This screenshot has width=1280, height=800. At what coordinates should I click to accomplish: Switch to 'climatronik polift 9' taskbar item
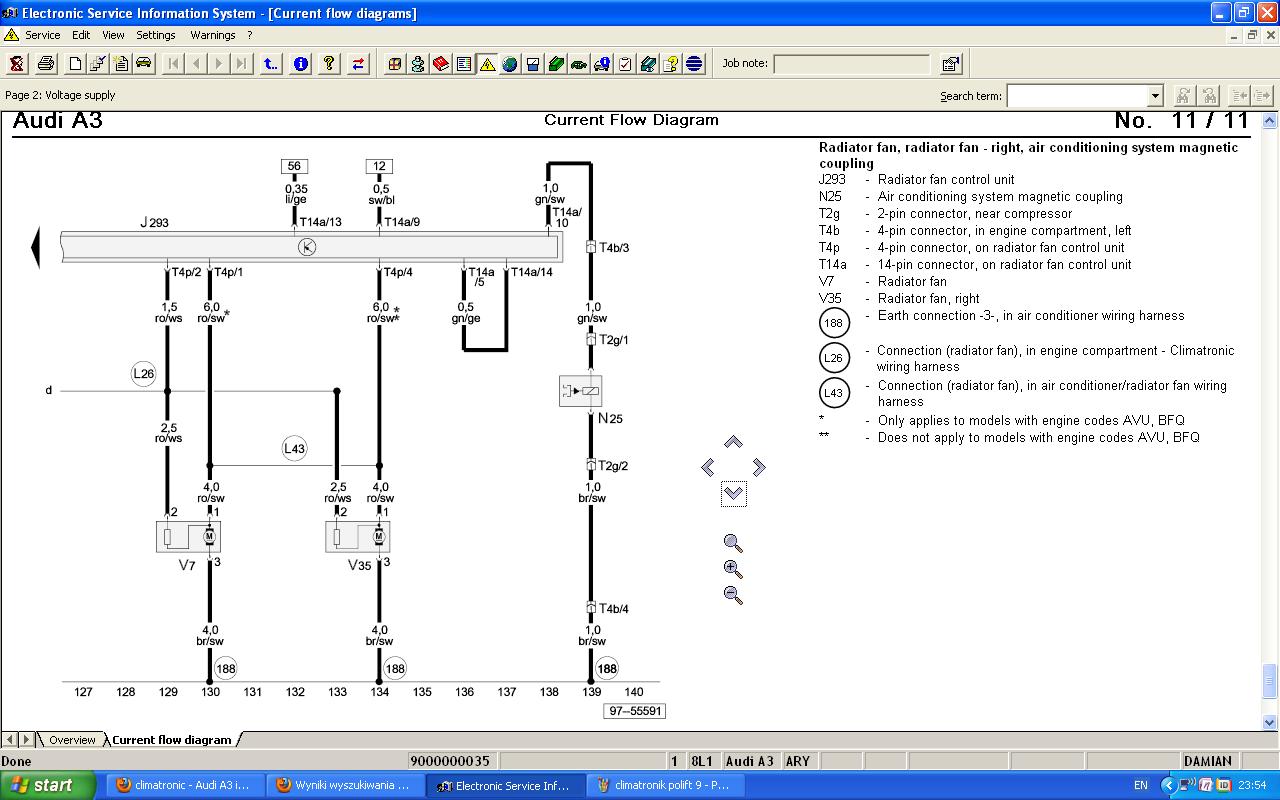point(666,785)
